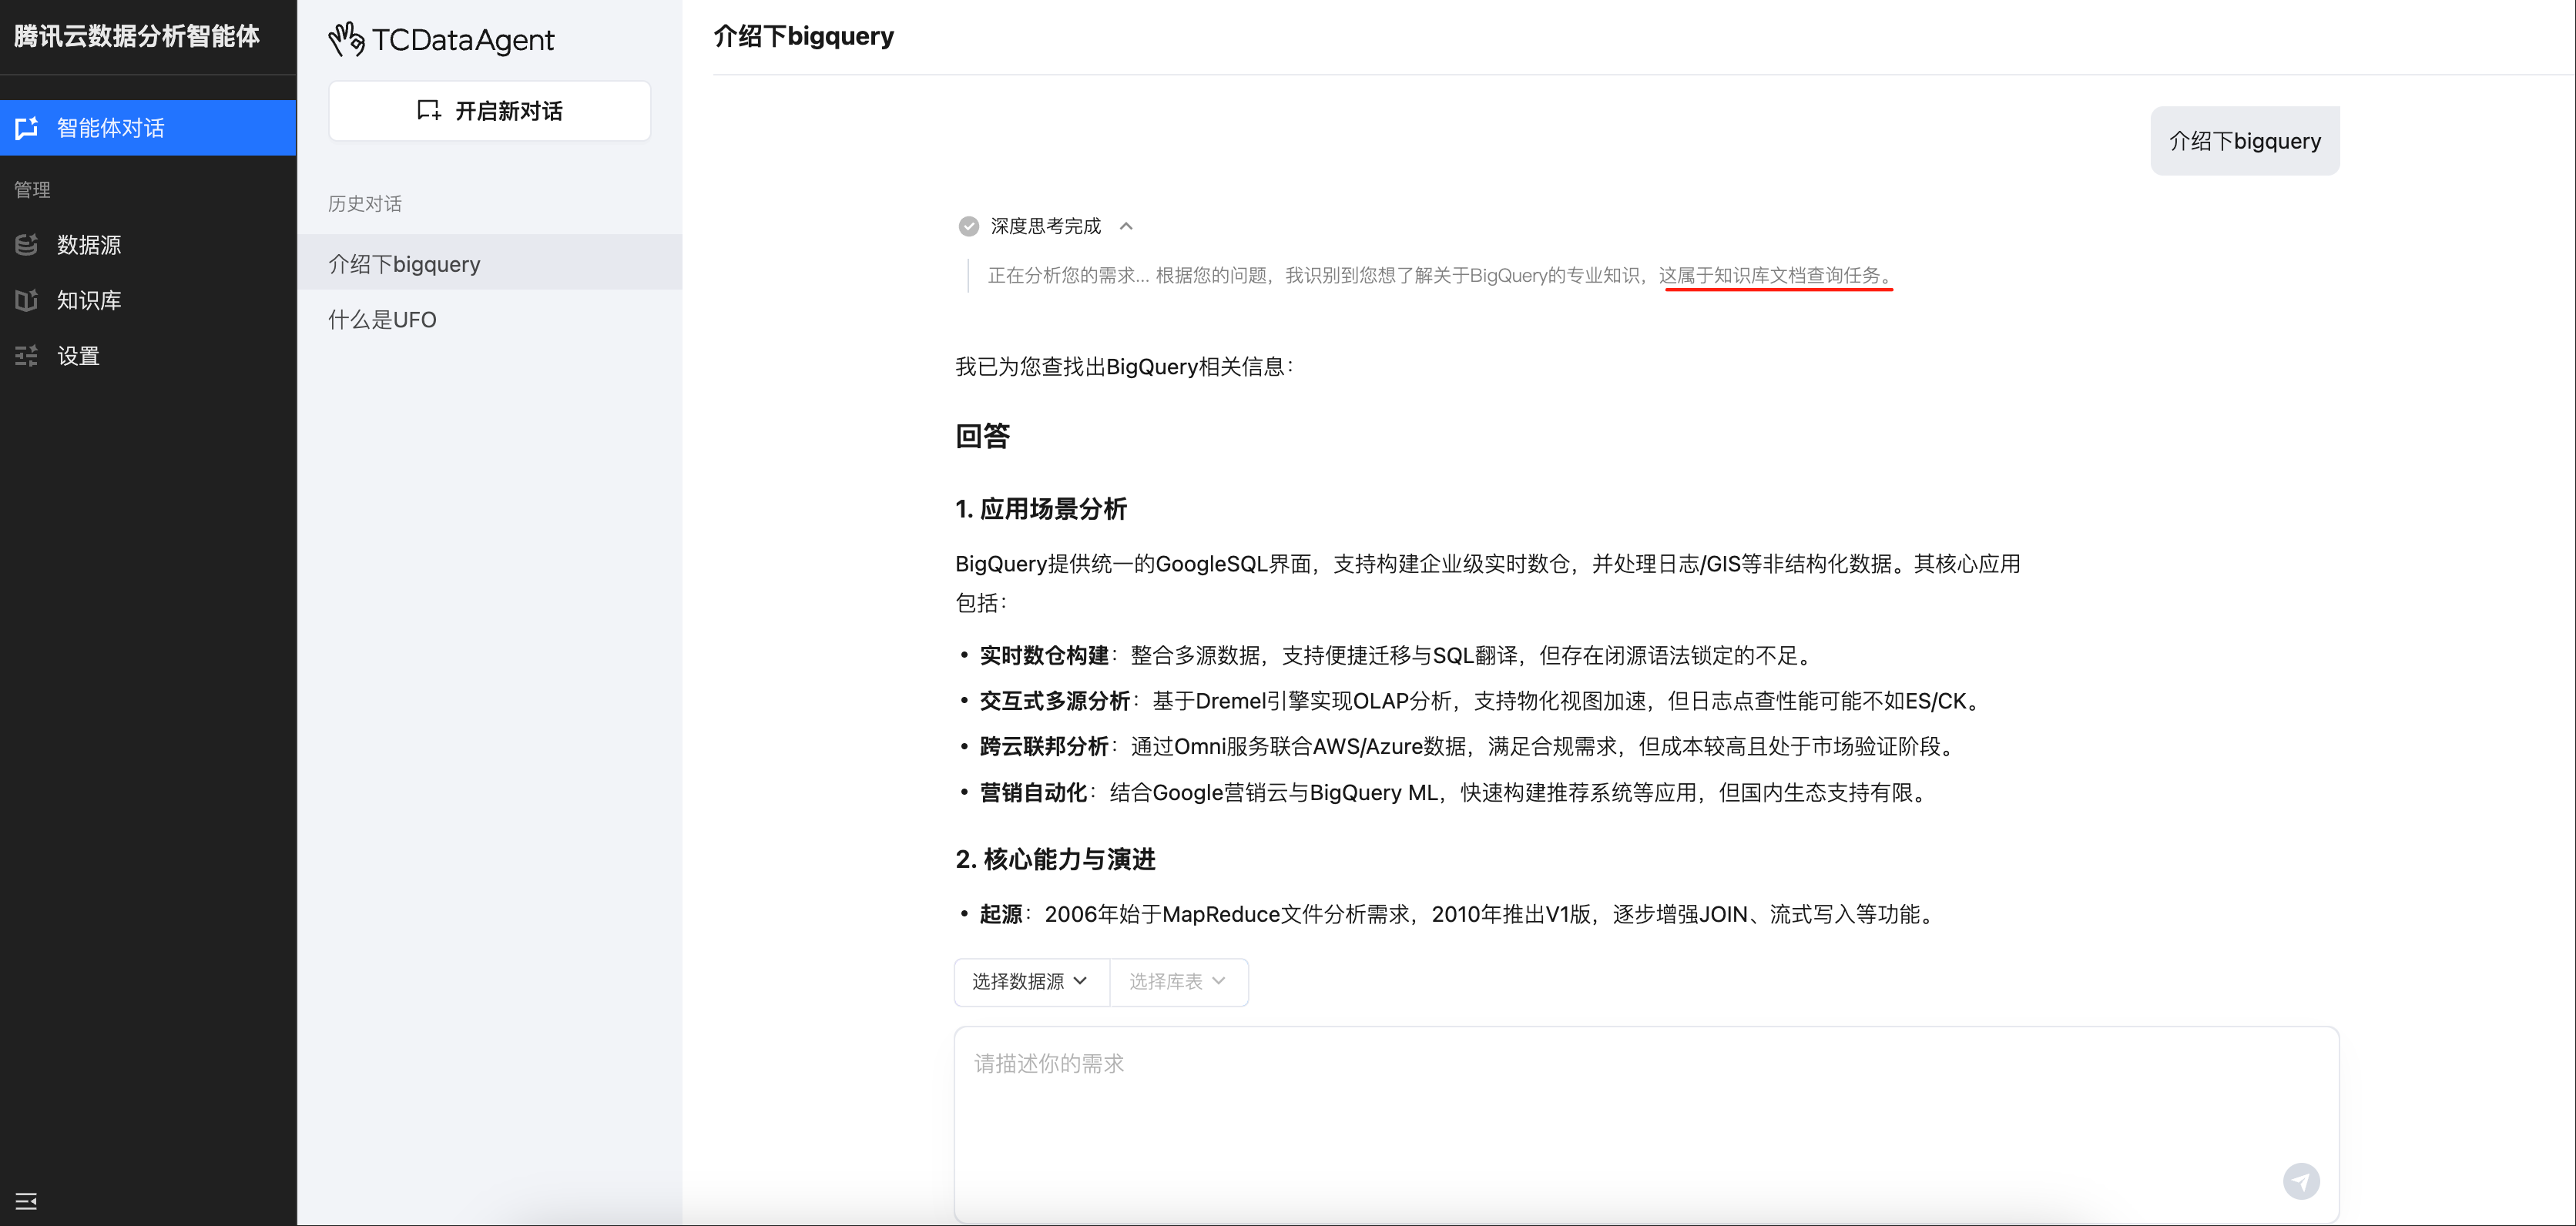Click the conversation title 介绍下bigquery at top
The height and width of the screenshot is (1226, 2576).
(x=804, y=36)
